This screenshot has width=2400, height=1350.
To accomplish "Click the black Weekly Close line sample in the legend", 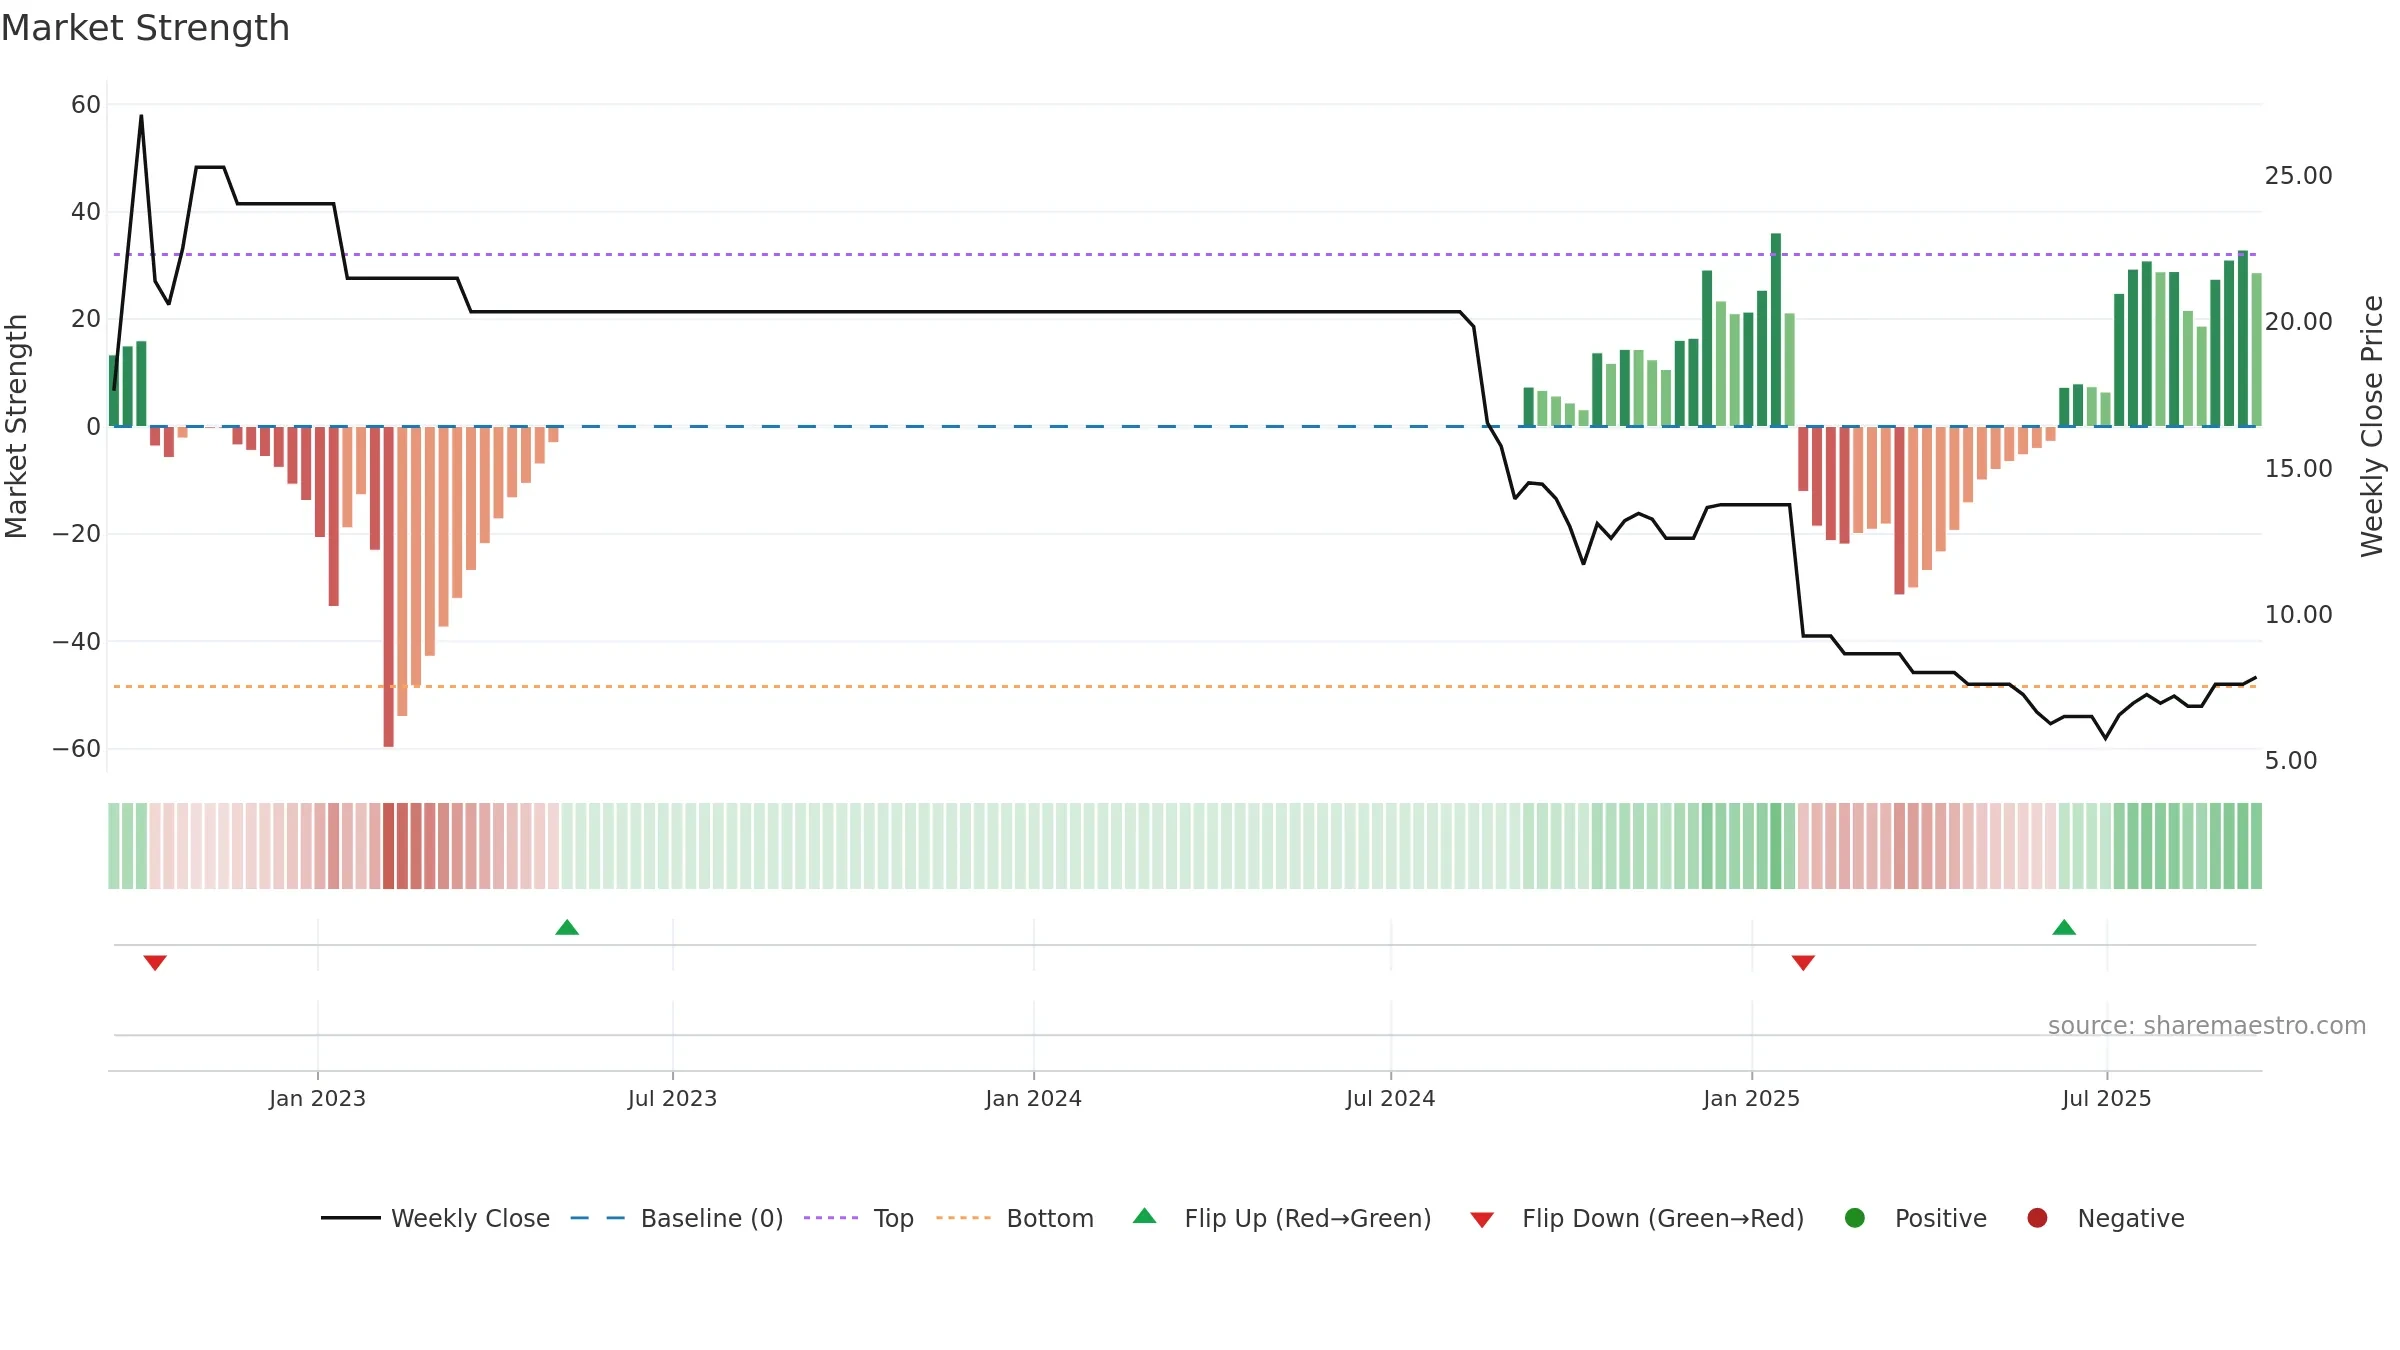I will coord(350,1218).
